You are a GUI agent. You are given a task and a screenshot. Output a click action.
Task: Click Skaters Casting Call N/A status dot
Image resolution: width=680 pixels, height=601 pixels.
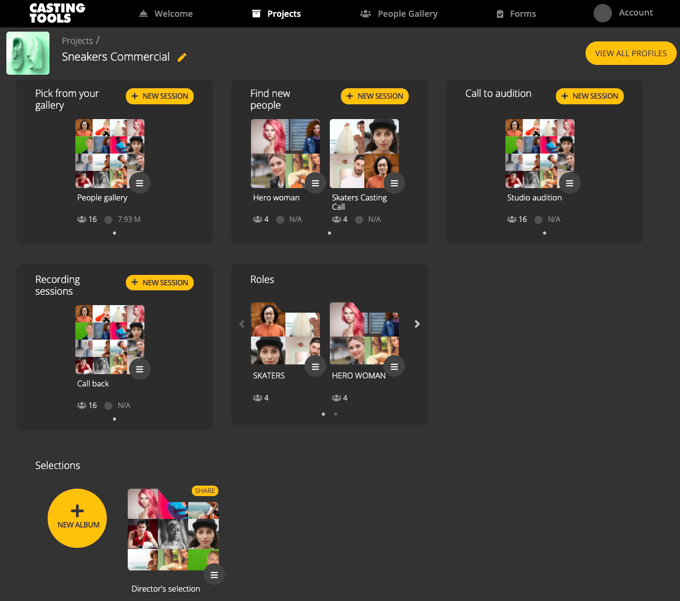coord(359,219)
